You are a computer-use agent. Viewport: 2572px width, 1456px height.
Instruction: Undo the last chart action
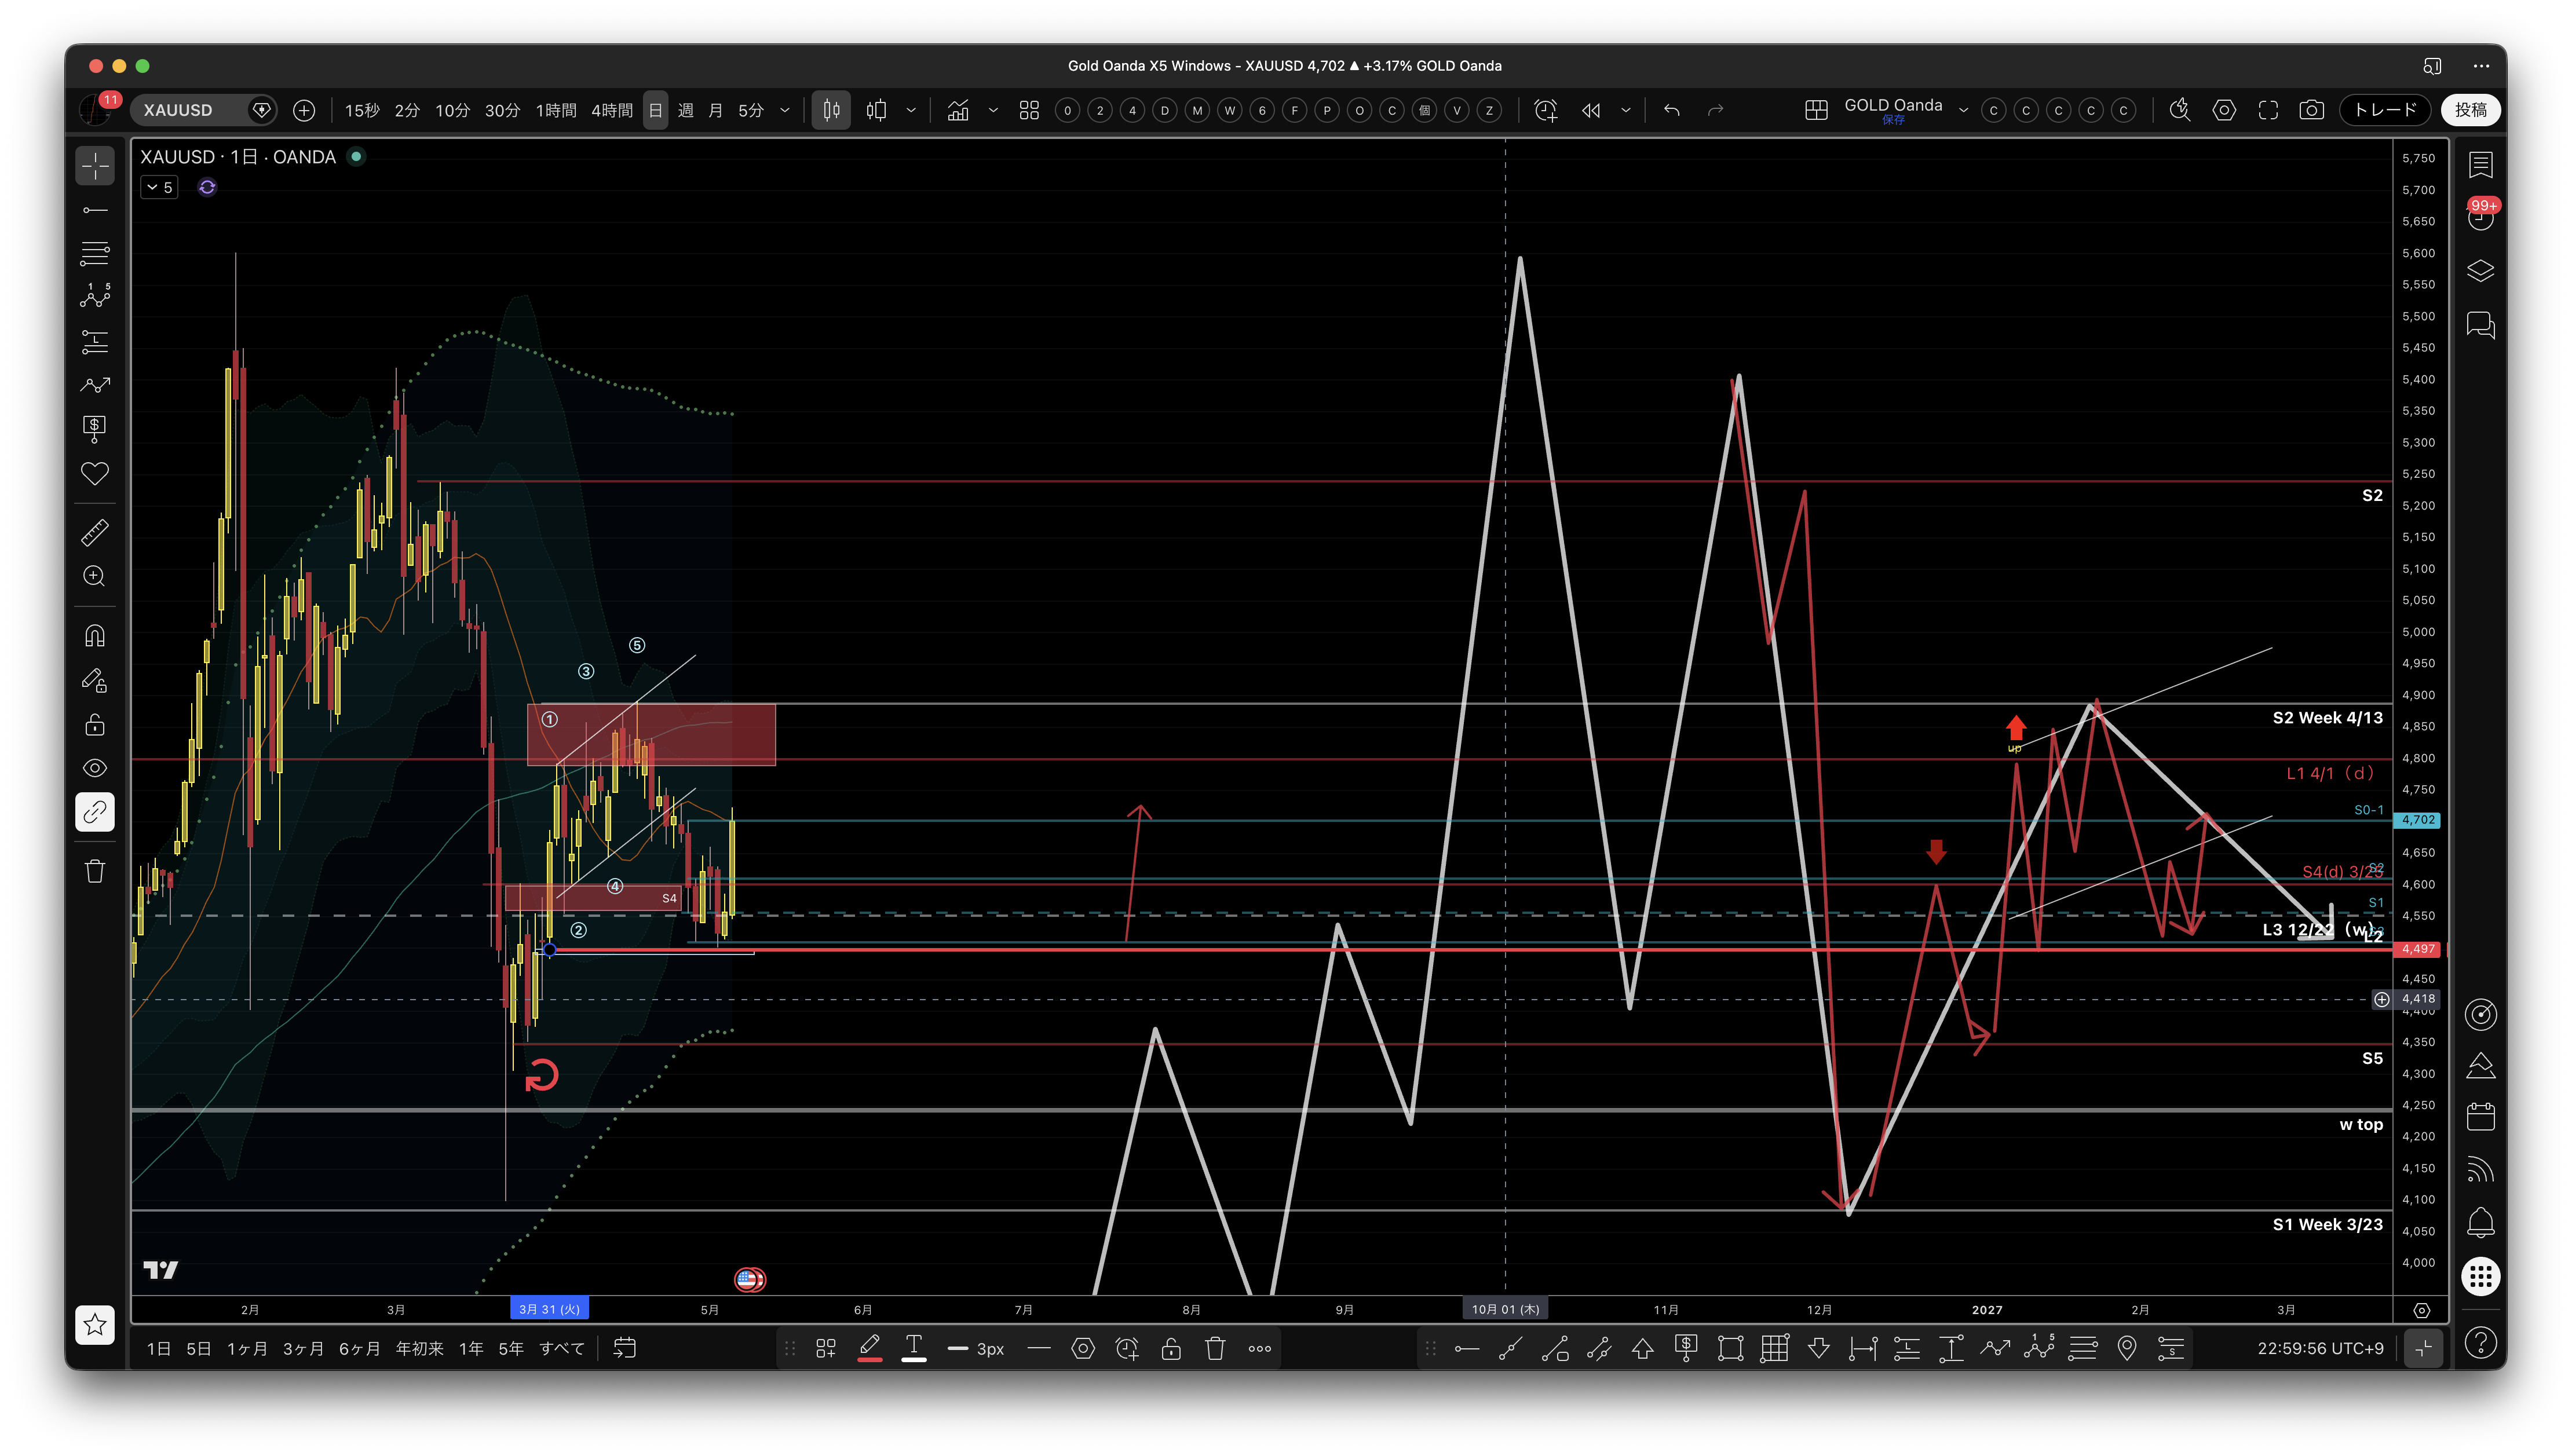pyautogui.click(x=1671, y=110)
